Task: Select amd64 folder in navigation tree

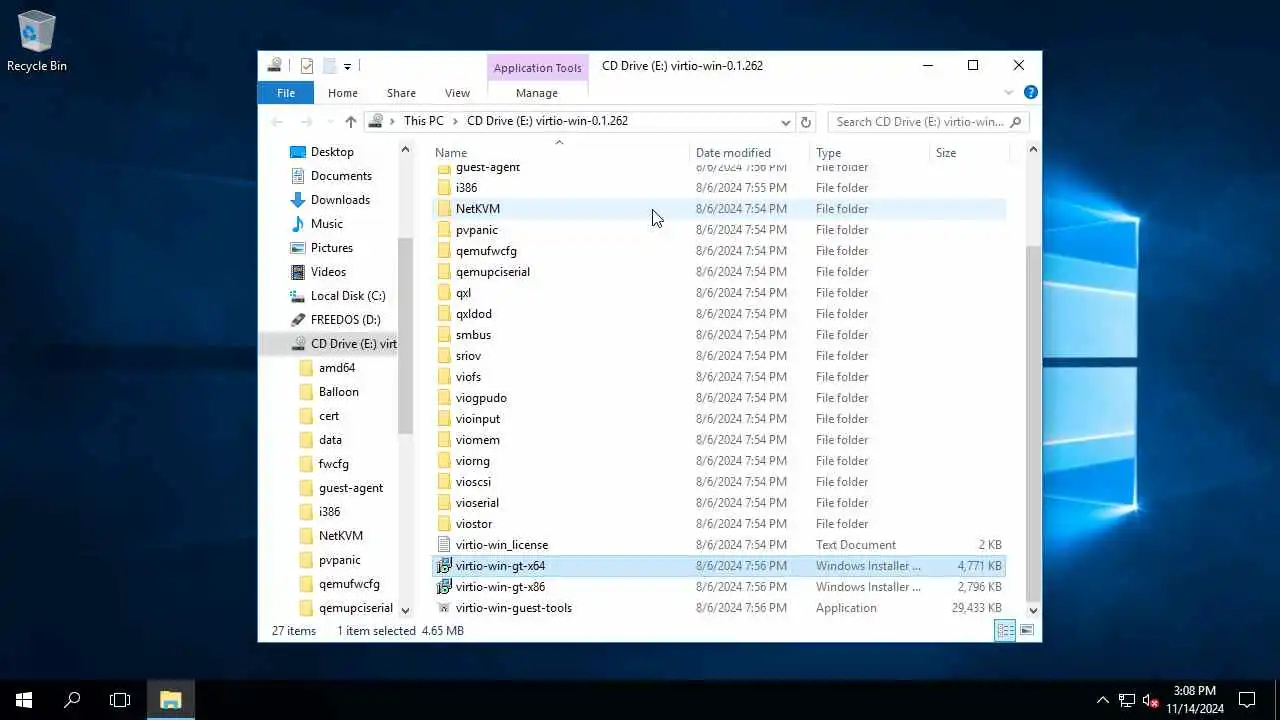Action: pyautogui.click(x=337, y=368)
